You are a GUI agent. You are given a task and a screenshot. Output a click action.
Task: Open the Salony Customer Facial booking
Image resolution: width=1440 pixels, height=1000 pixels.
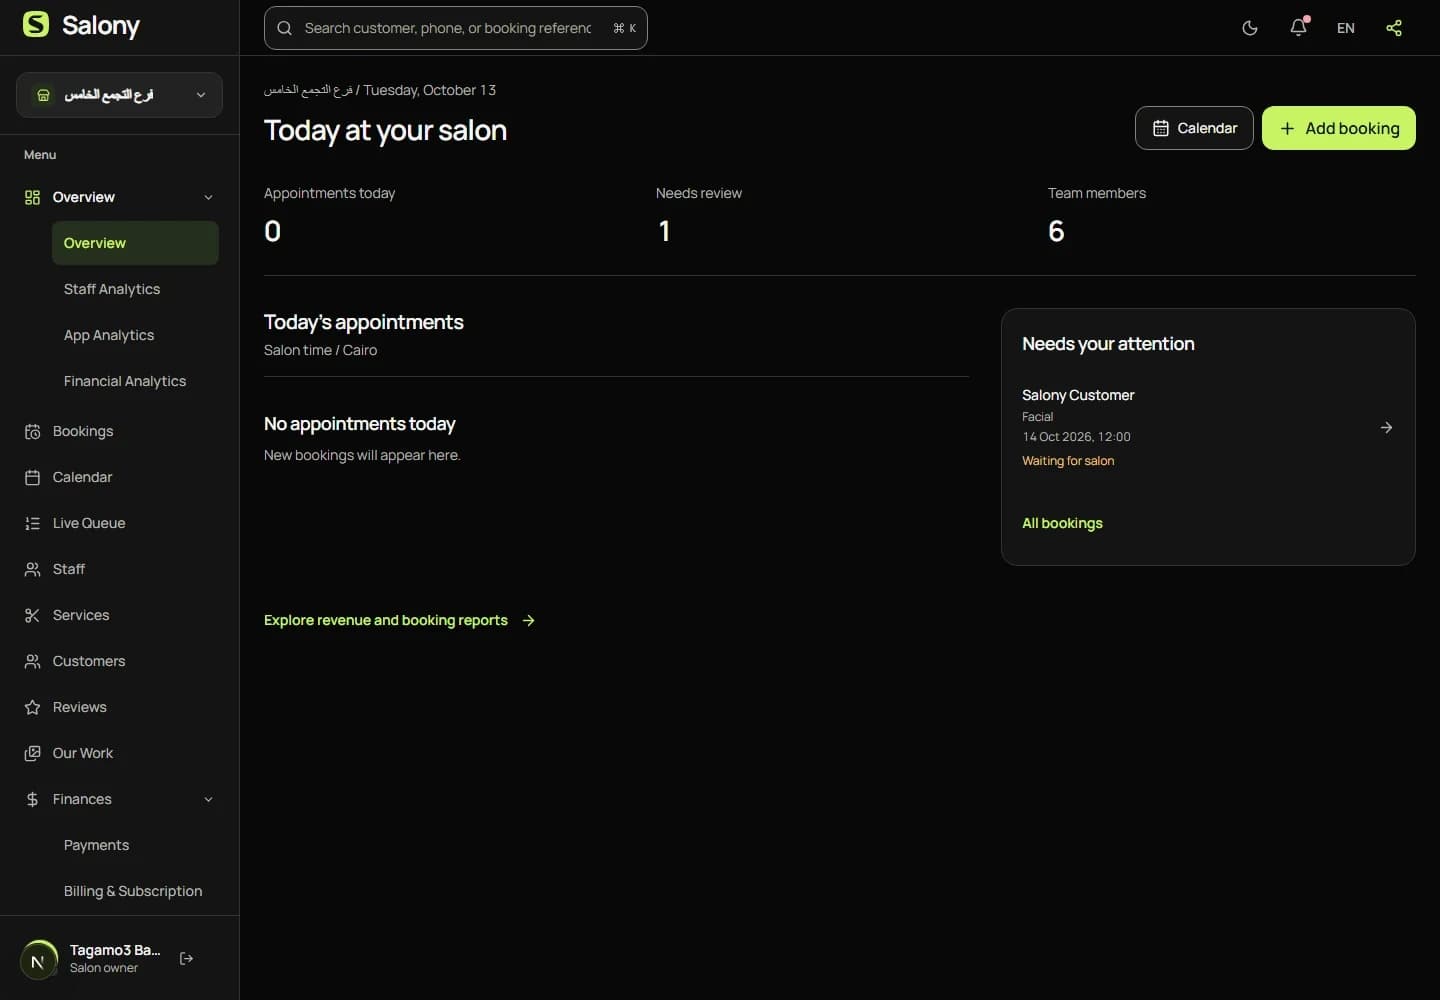(1208, 428)
